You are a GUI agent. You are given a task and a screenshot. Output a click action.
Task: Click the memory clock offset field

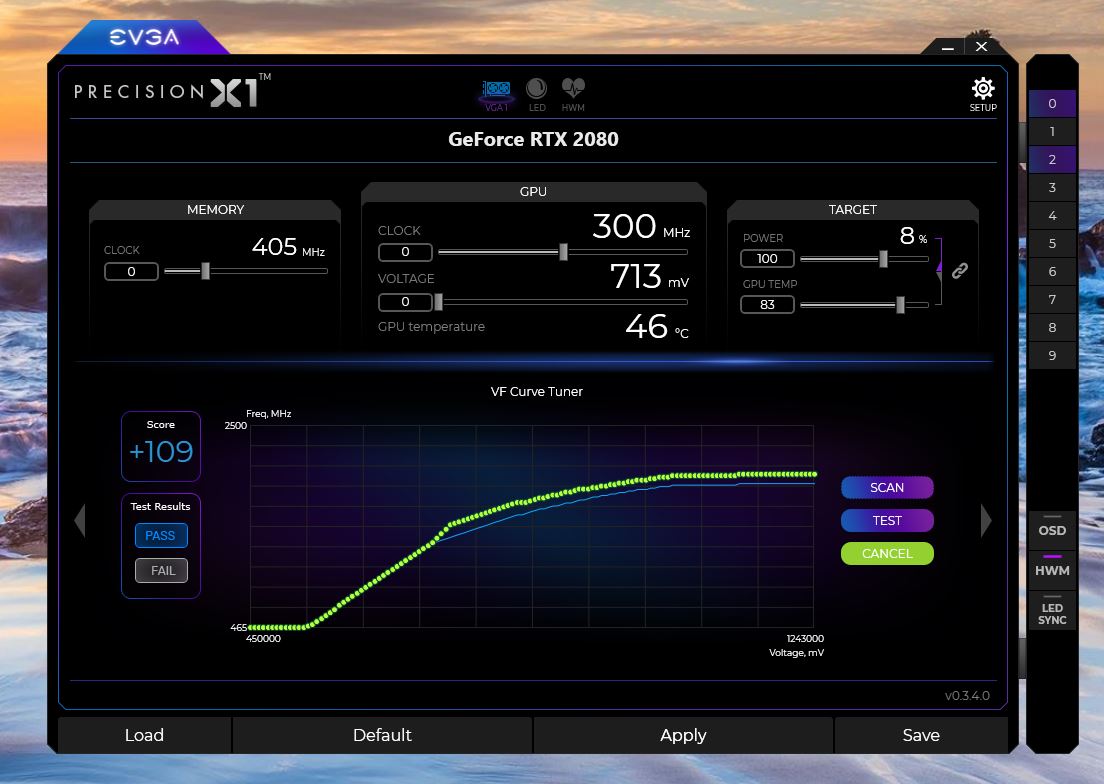[132, 272]
